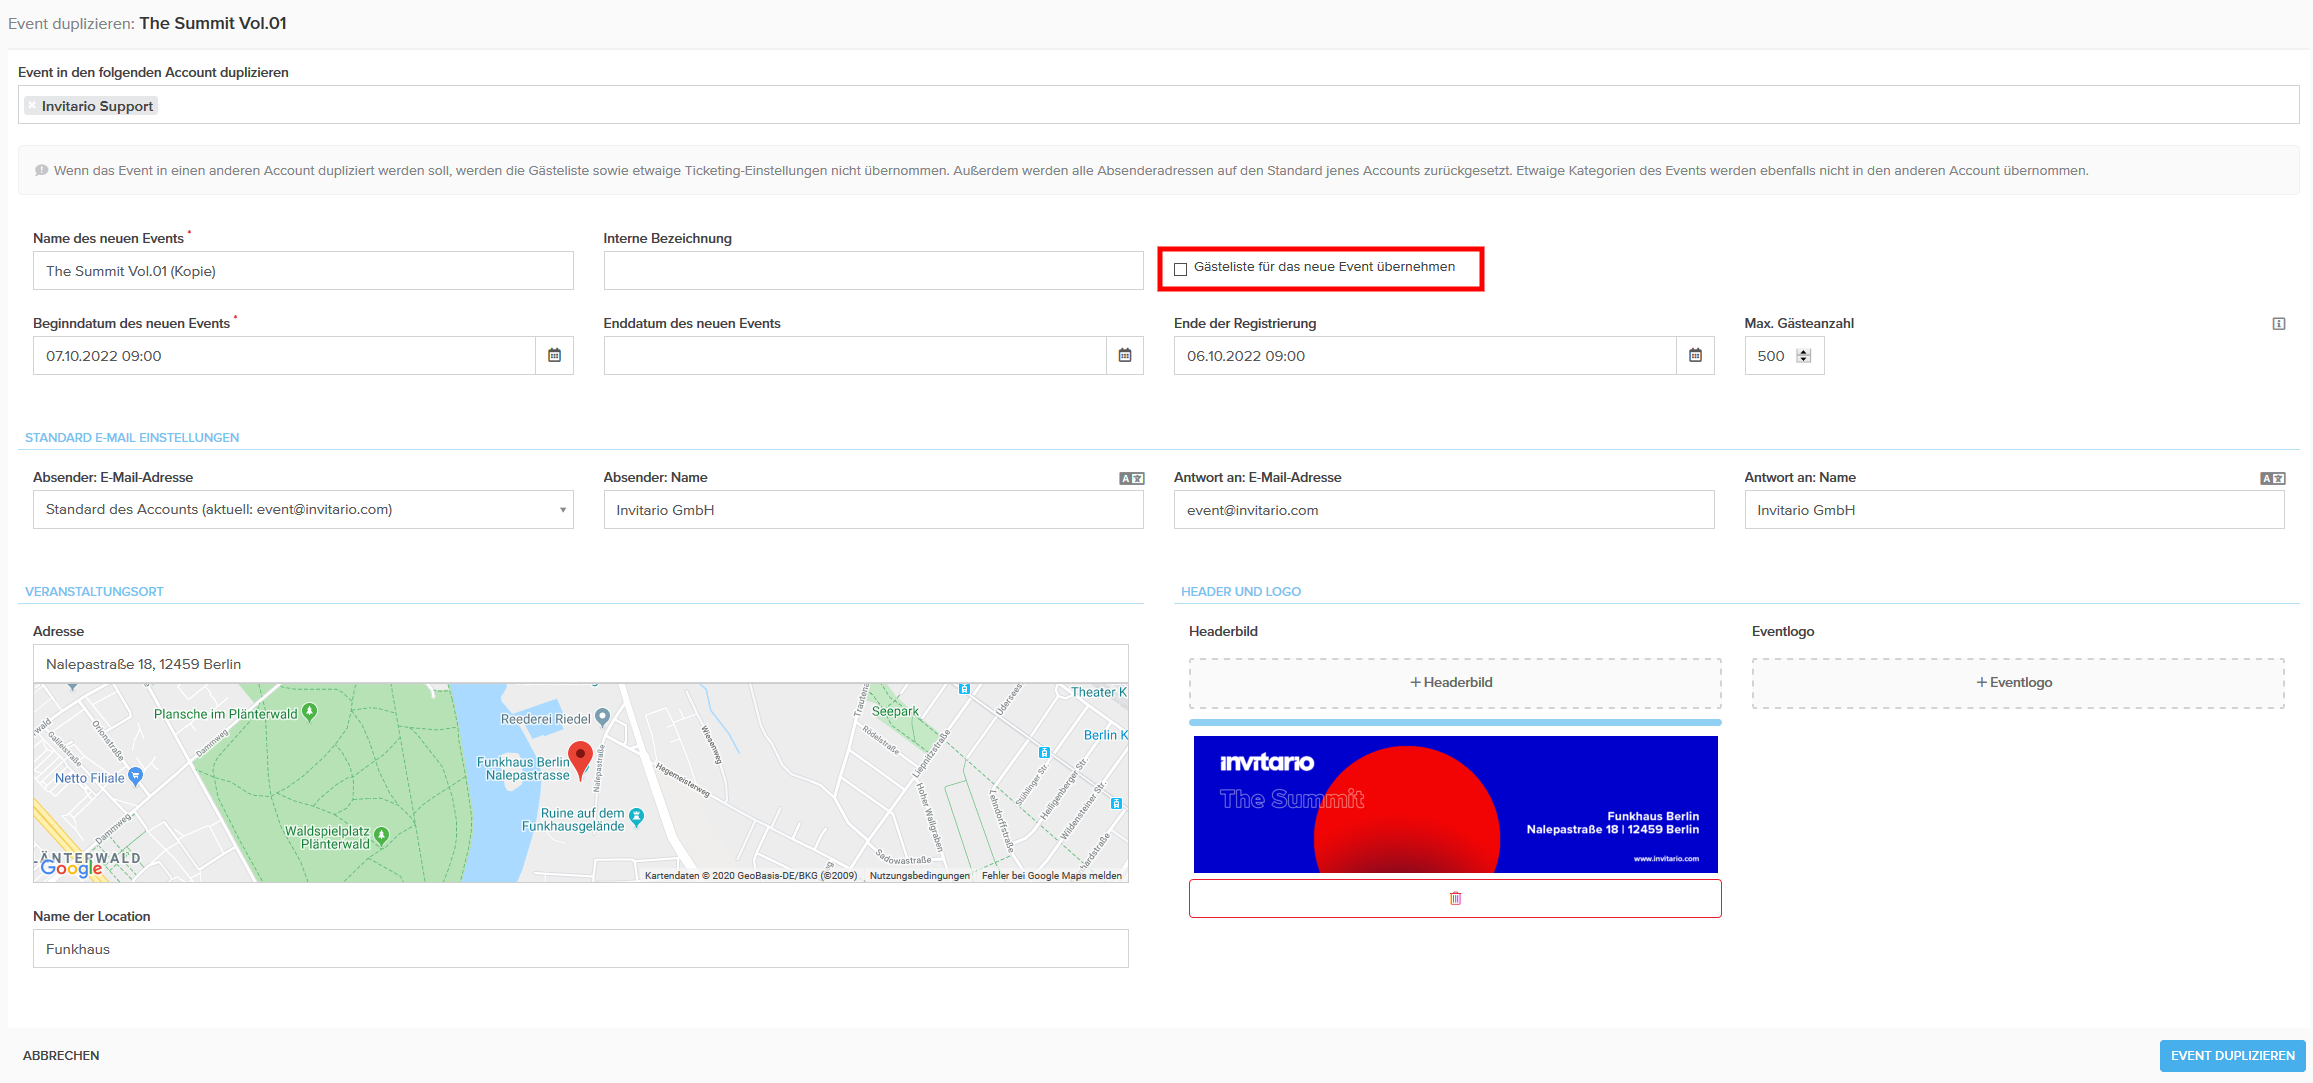
Task: Click into Interne Bezeichnung field
Action: pos(872,271)
